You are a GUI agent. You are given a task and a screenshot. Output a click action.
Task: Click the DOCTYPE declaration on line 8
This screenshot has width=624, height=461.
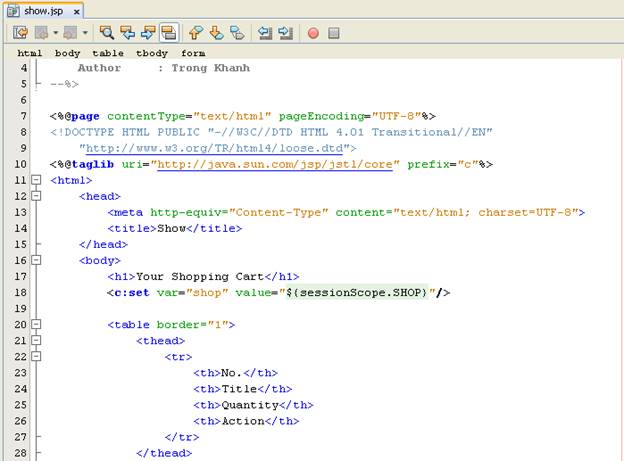click(x=271, y=132)
